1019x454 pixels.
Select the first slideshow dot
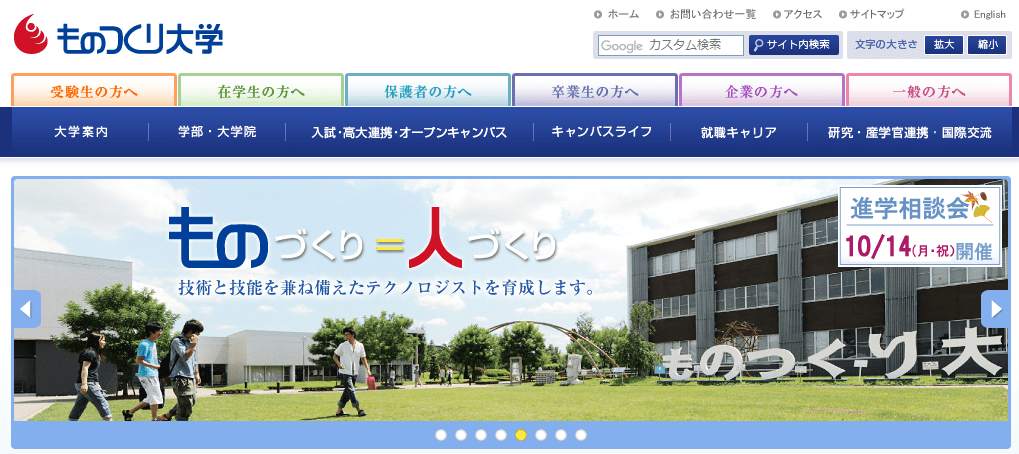pyautogui.click(x=441, y=435)
